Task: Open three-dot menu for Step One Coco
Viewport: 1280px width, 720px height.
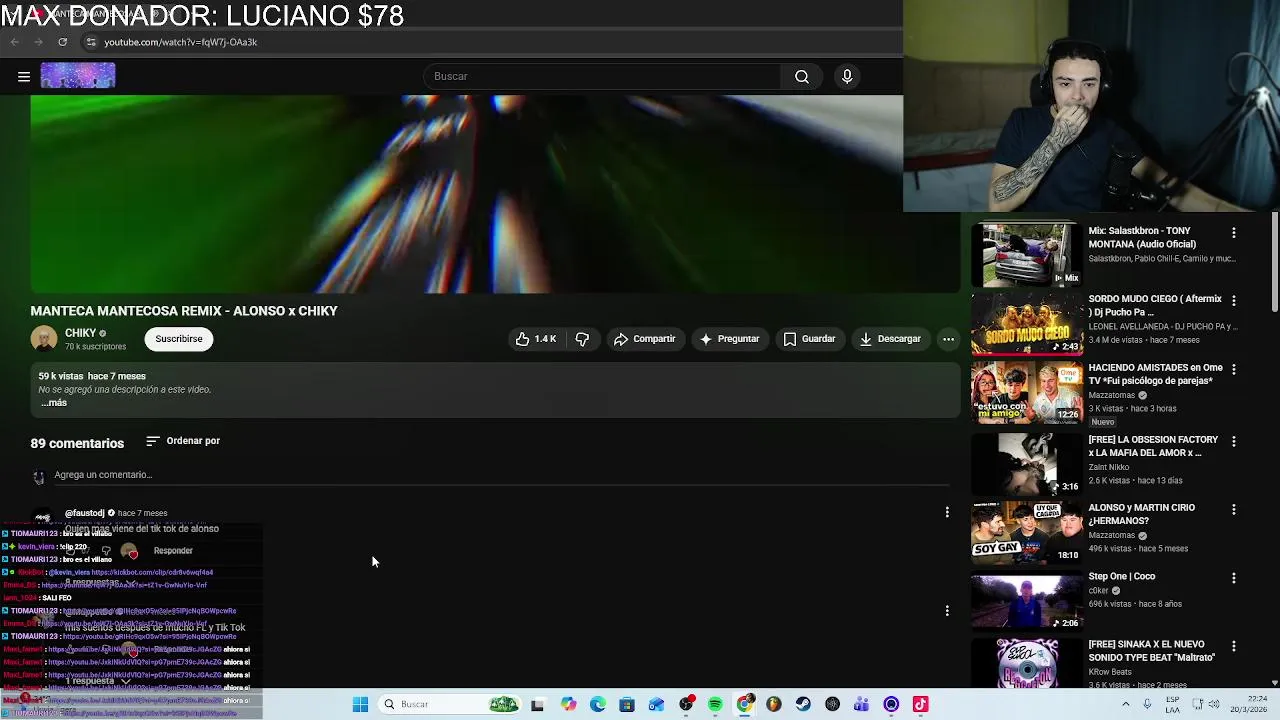Action: click(1233, 578)
